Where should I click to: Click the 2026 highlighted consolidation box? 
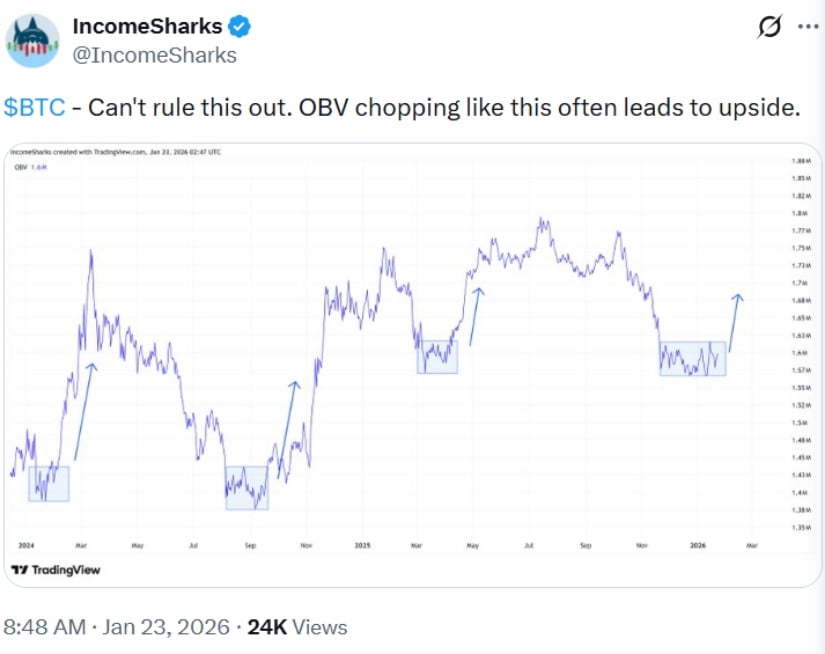[x=692, y=358]
